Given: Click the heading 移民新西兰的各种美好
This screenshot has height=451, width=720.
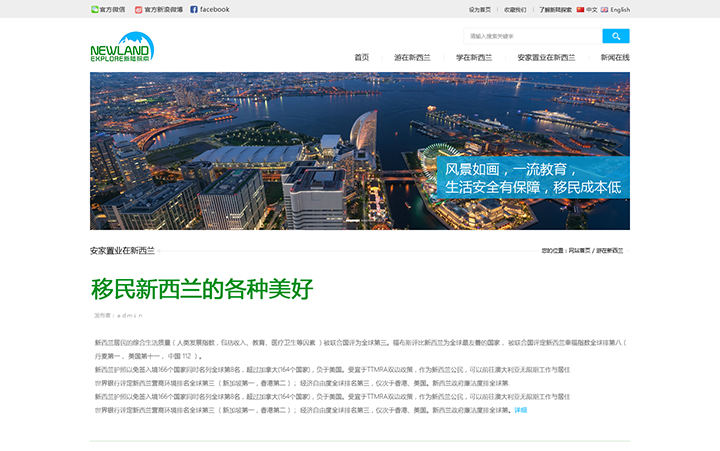Looking at the screenshot, I should tap(202, 289).
